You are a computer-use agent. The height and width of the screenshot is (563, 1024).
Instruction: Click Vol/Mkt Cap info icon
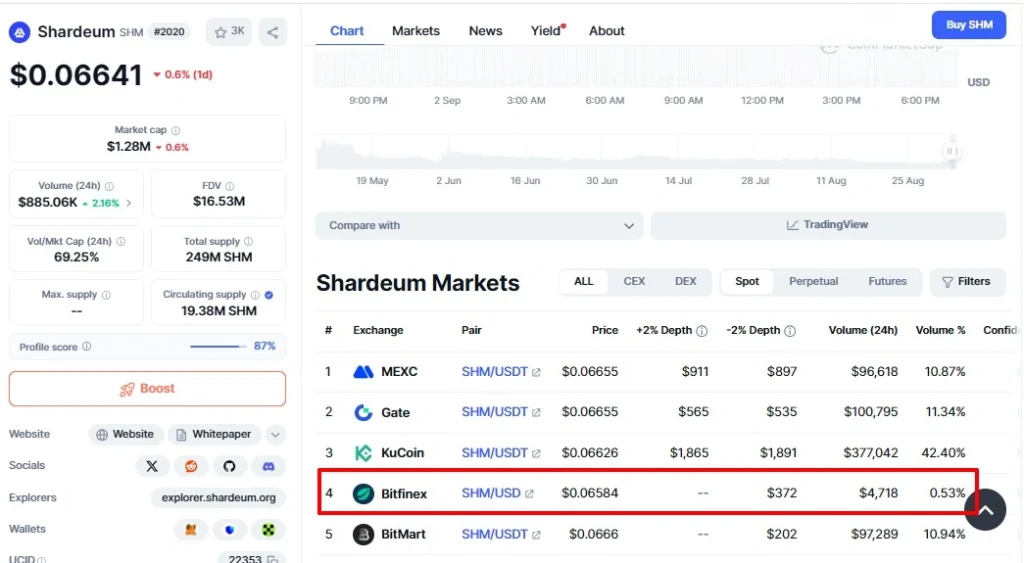(x=121, y=242)
